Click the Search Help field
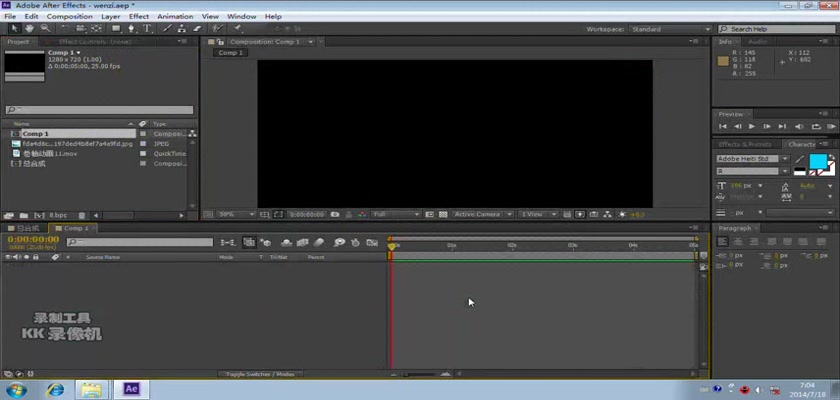Screen dimensions: 840x400 point(777,29)
